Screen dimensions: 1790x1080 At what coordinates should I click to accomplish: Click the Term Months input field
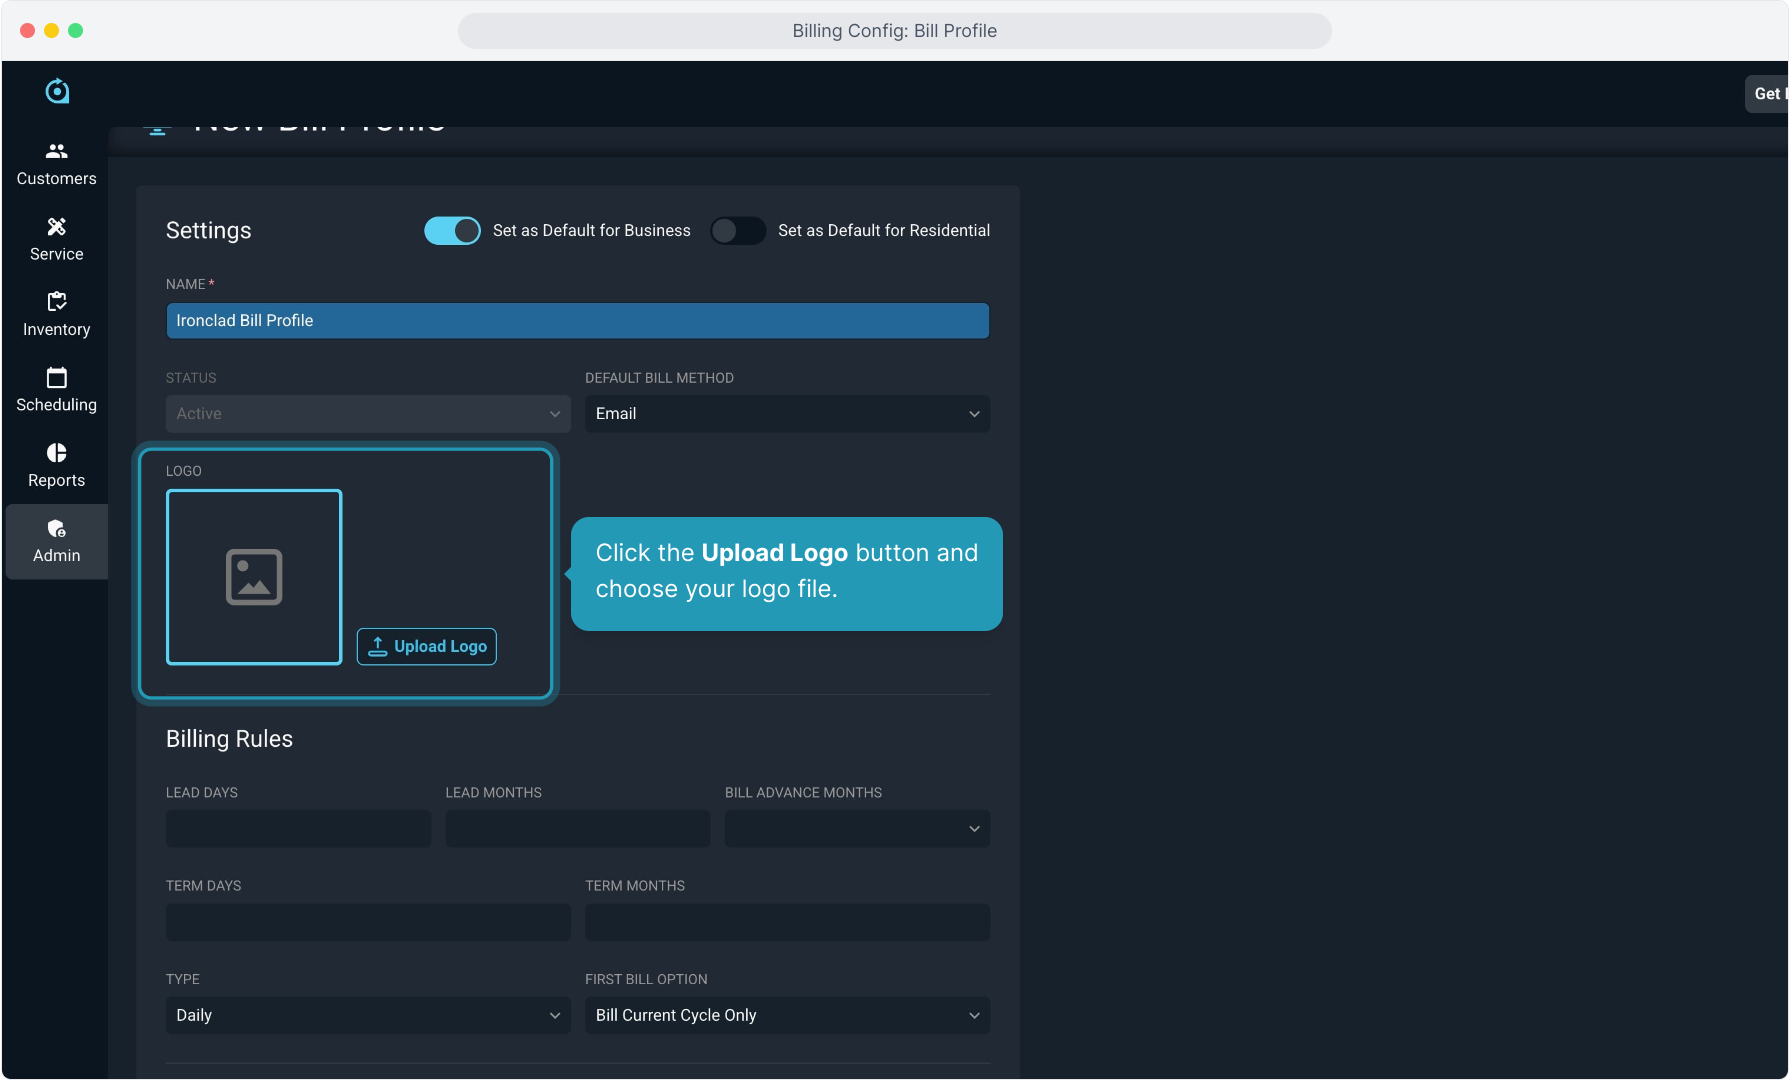pyautogui.click(x=787, y=922)
